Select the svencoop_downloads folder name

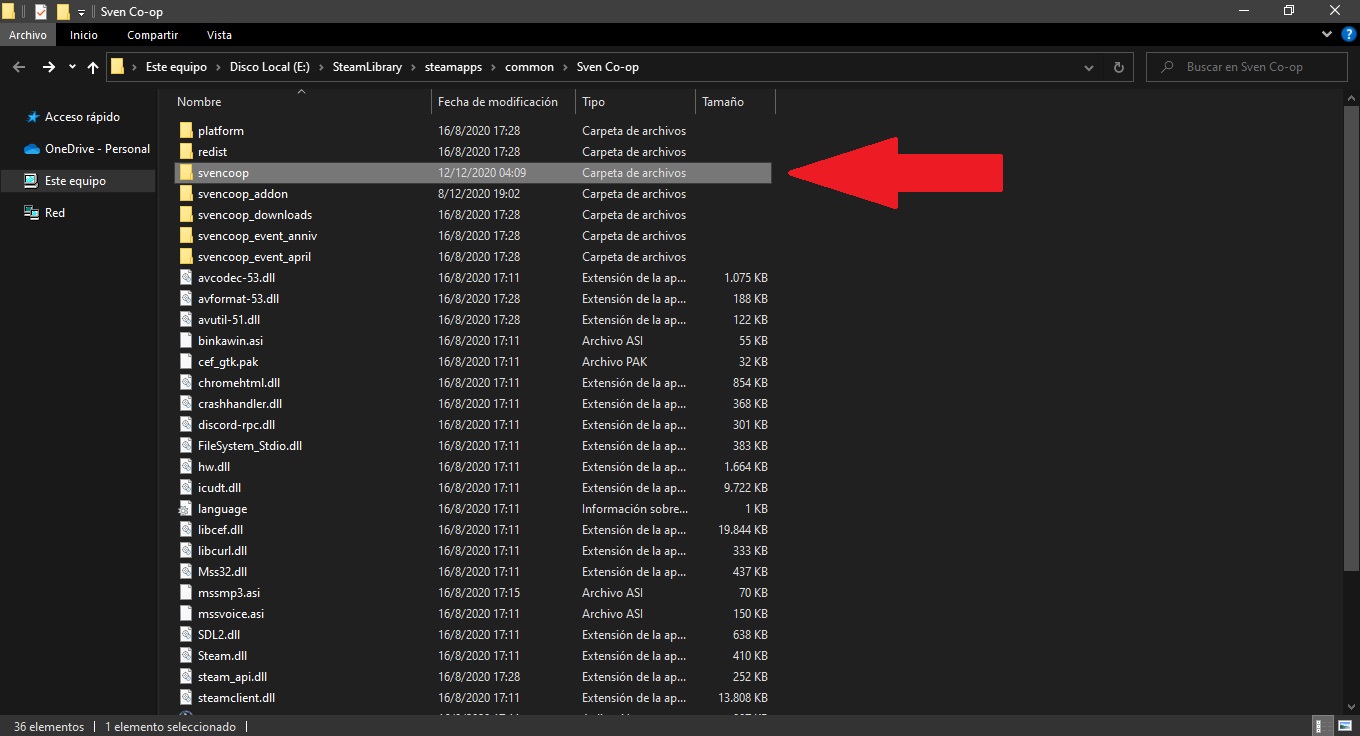[255, 215]
